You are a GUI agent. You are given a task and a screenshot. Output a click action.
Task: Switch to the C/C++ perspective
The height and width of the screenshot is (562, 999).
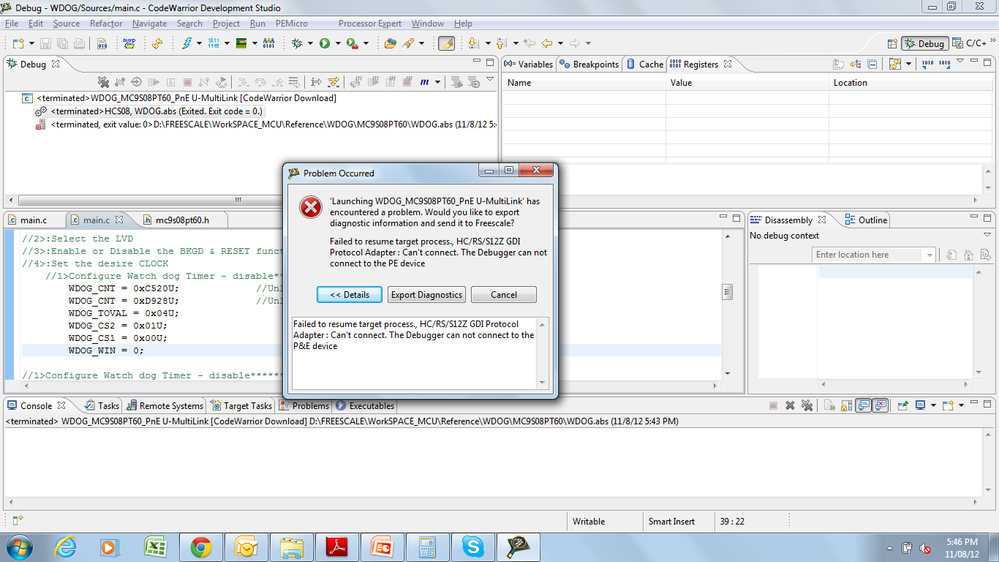(969, 43)
